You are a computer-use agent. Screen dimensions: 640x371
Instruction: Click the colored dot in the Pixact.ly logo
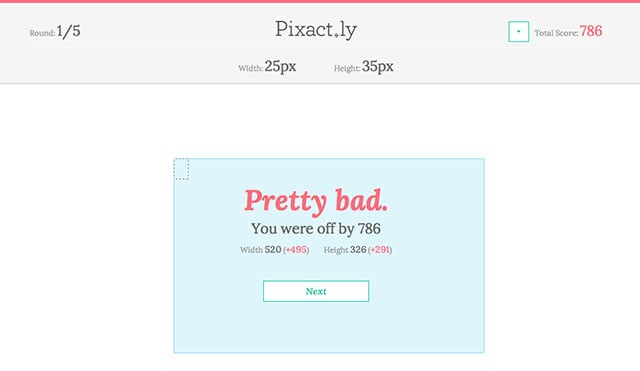point(336,36)
